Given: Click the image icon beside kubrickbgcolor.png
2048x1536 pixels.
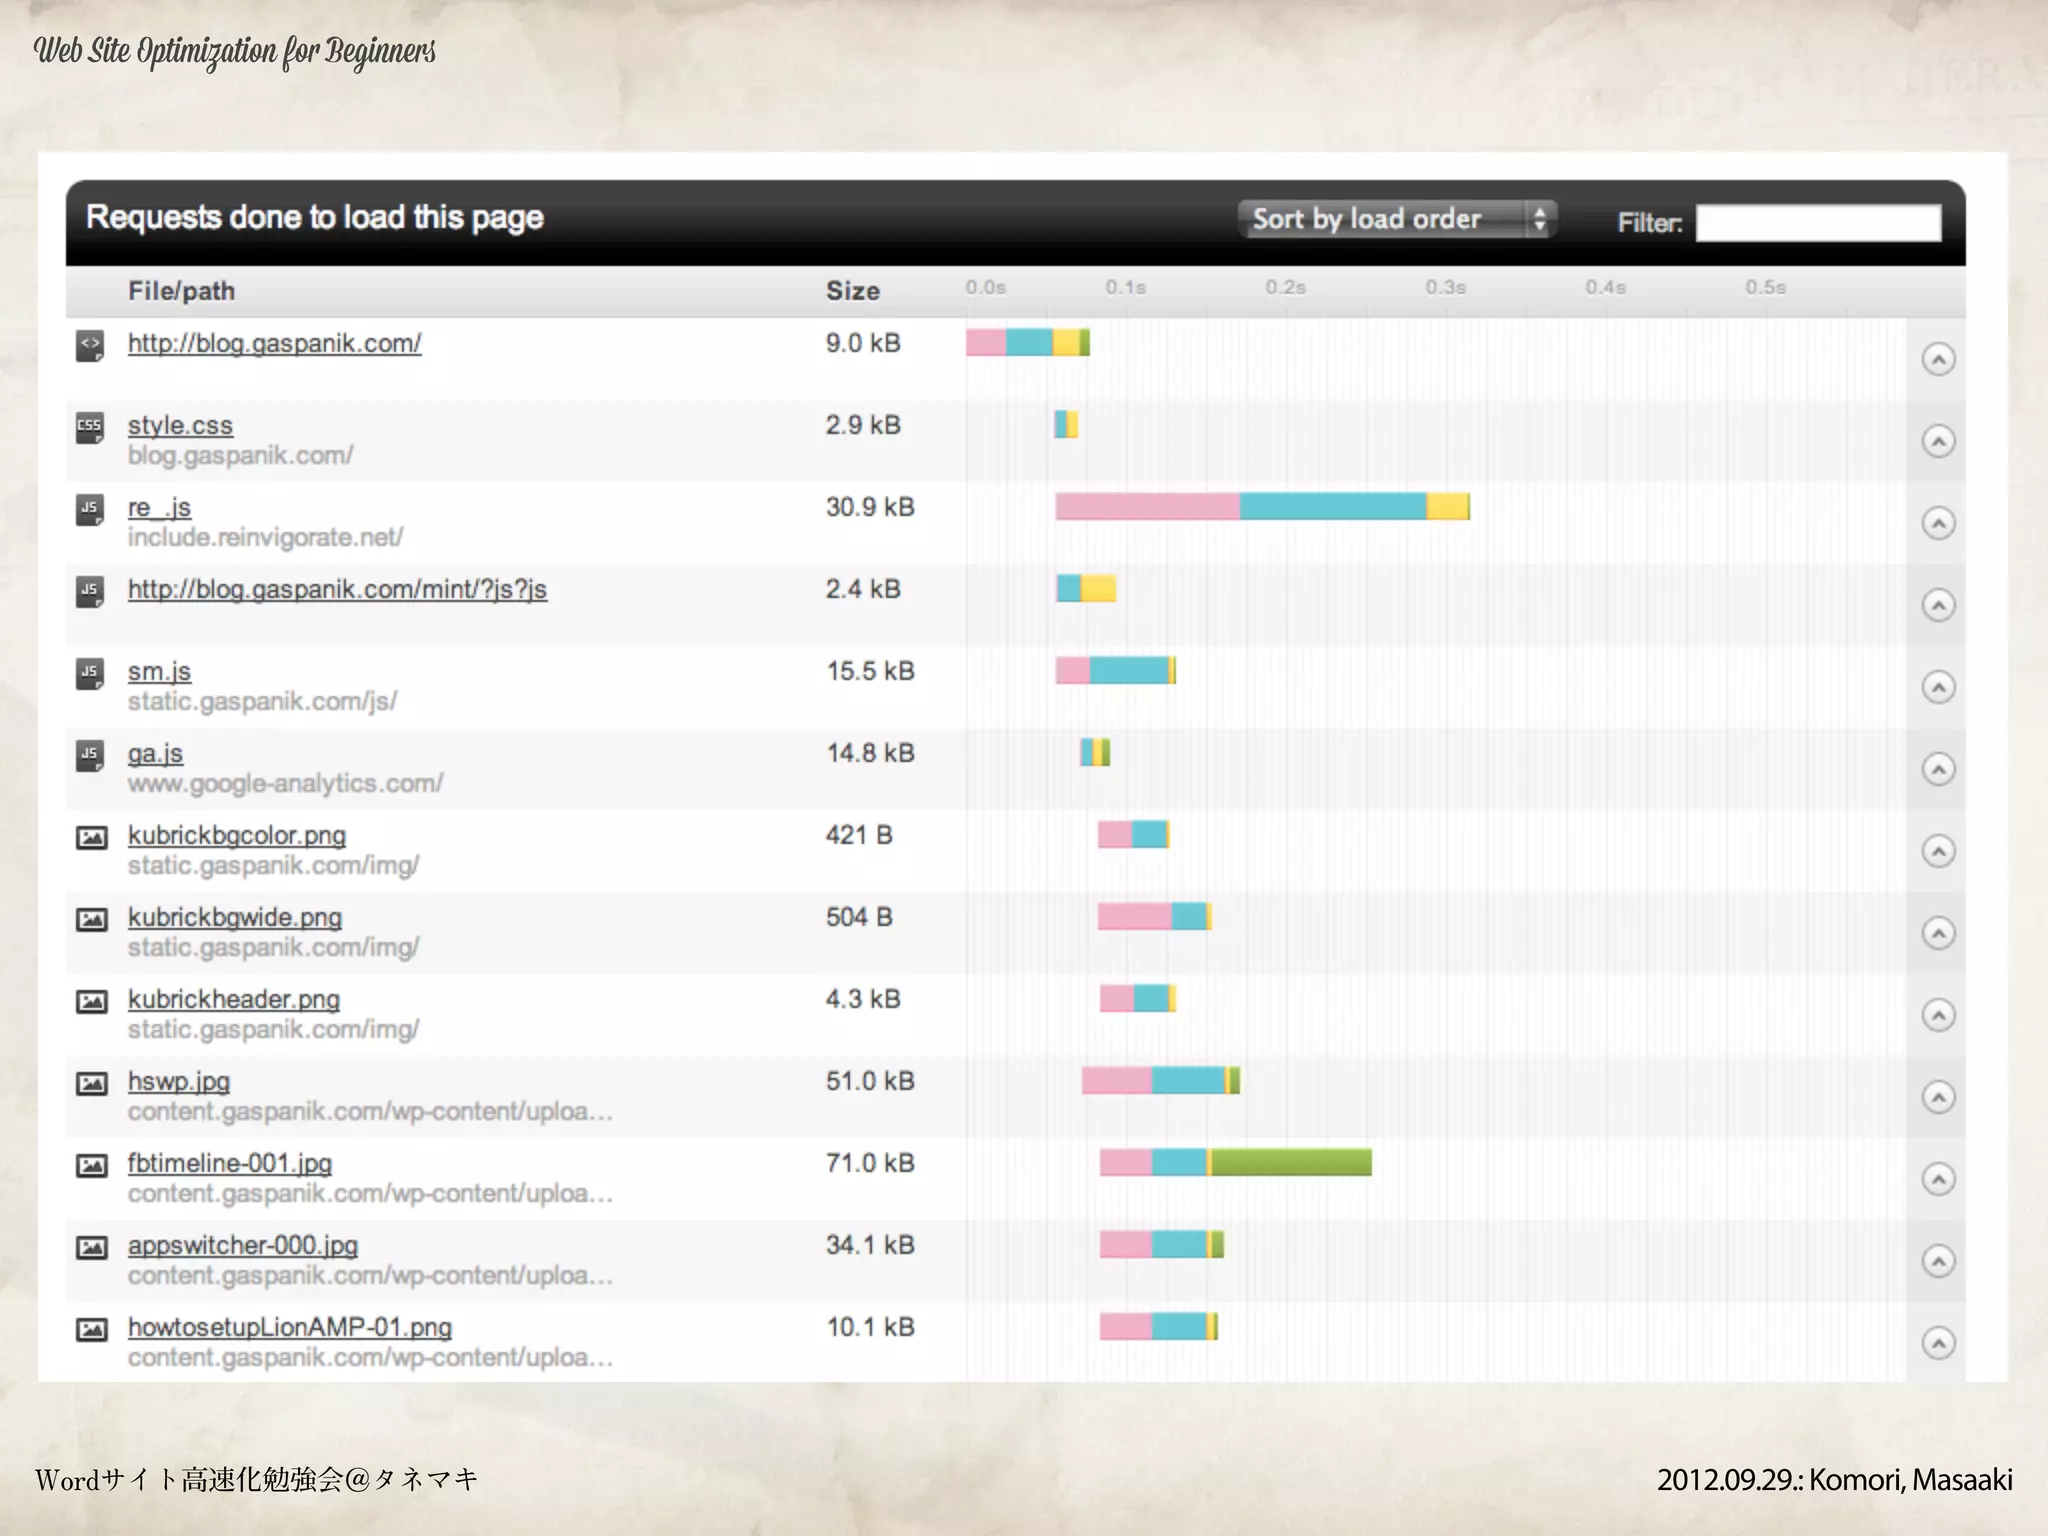Looking at the screenshot, I should point(92,838).
